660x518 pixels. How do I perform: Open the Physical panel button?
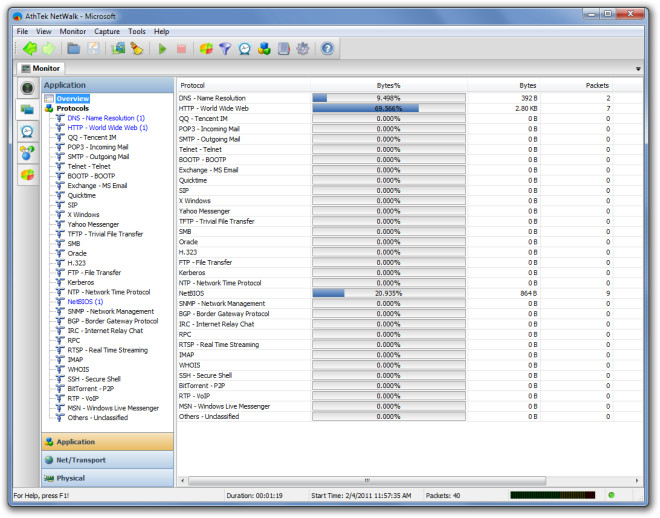(108, 478)
